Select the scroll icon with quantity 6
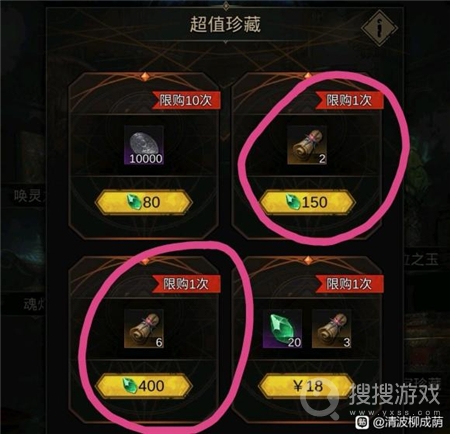The height and width of the screenshot is (434, 450). coord(144,329)
